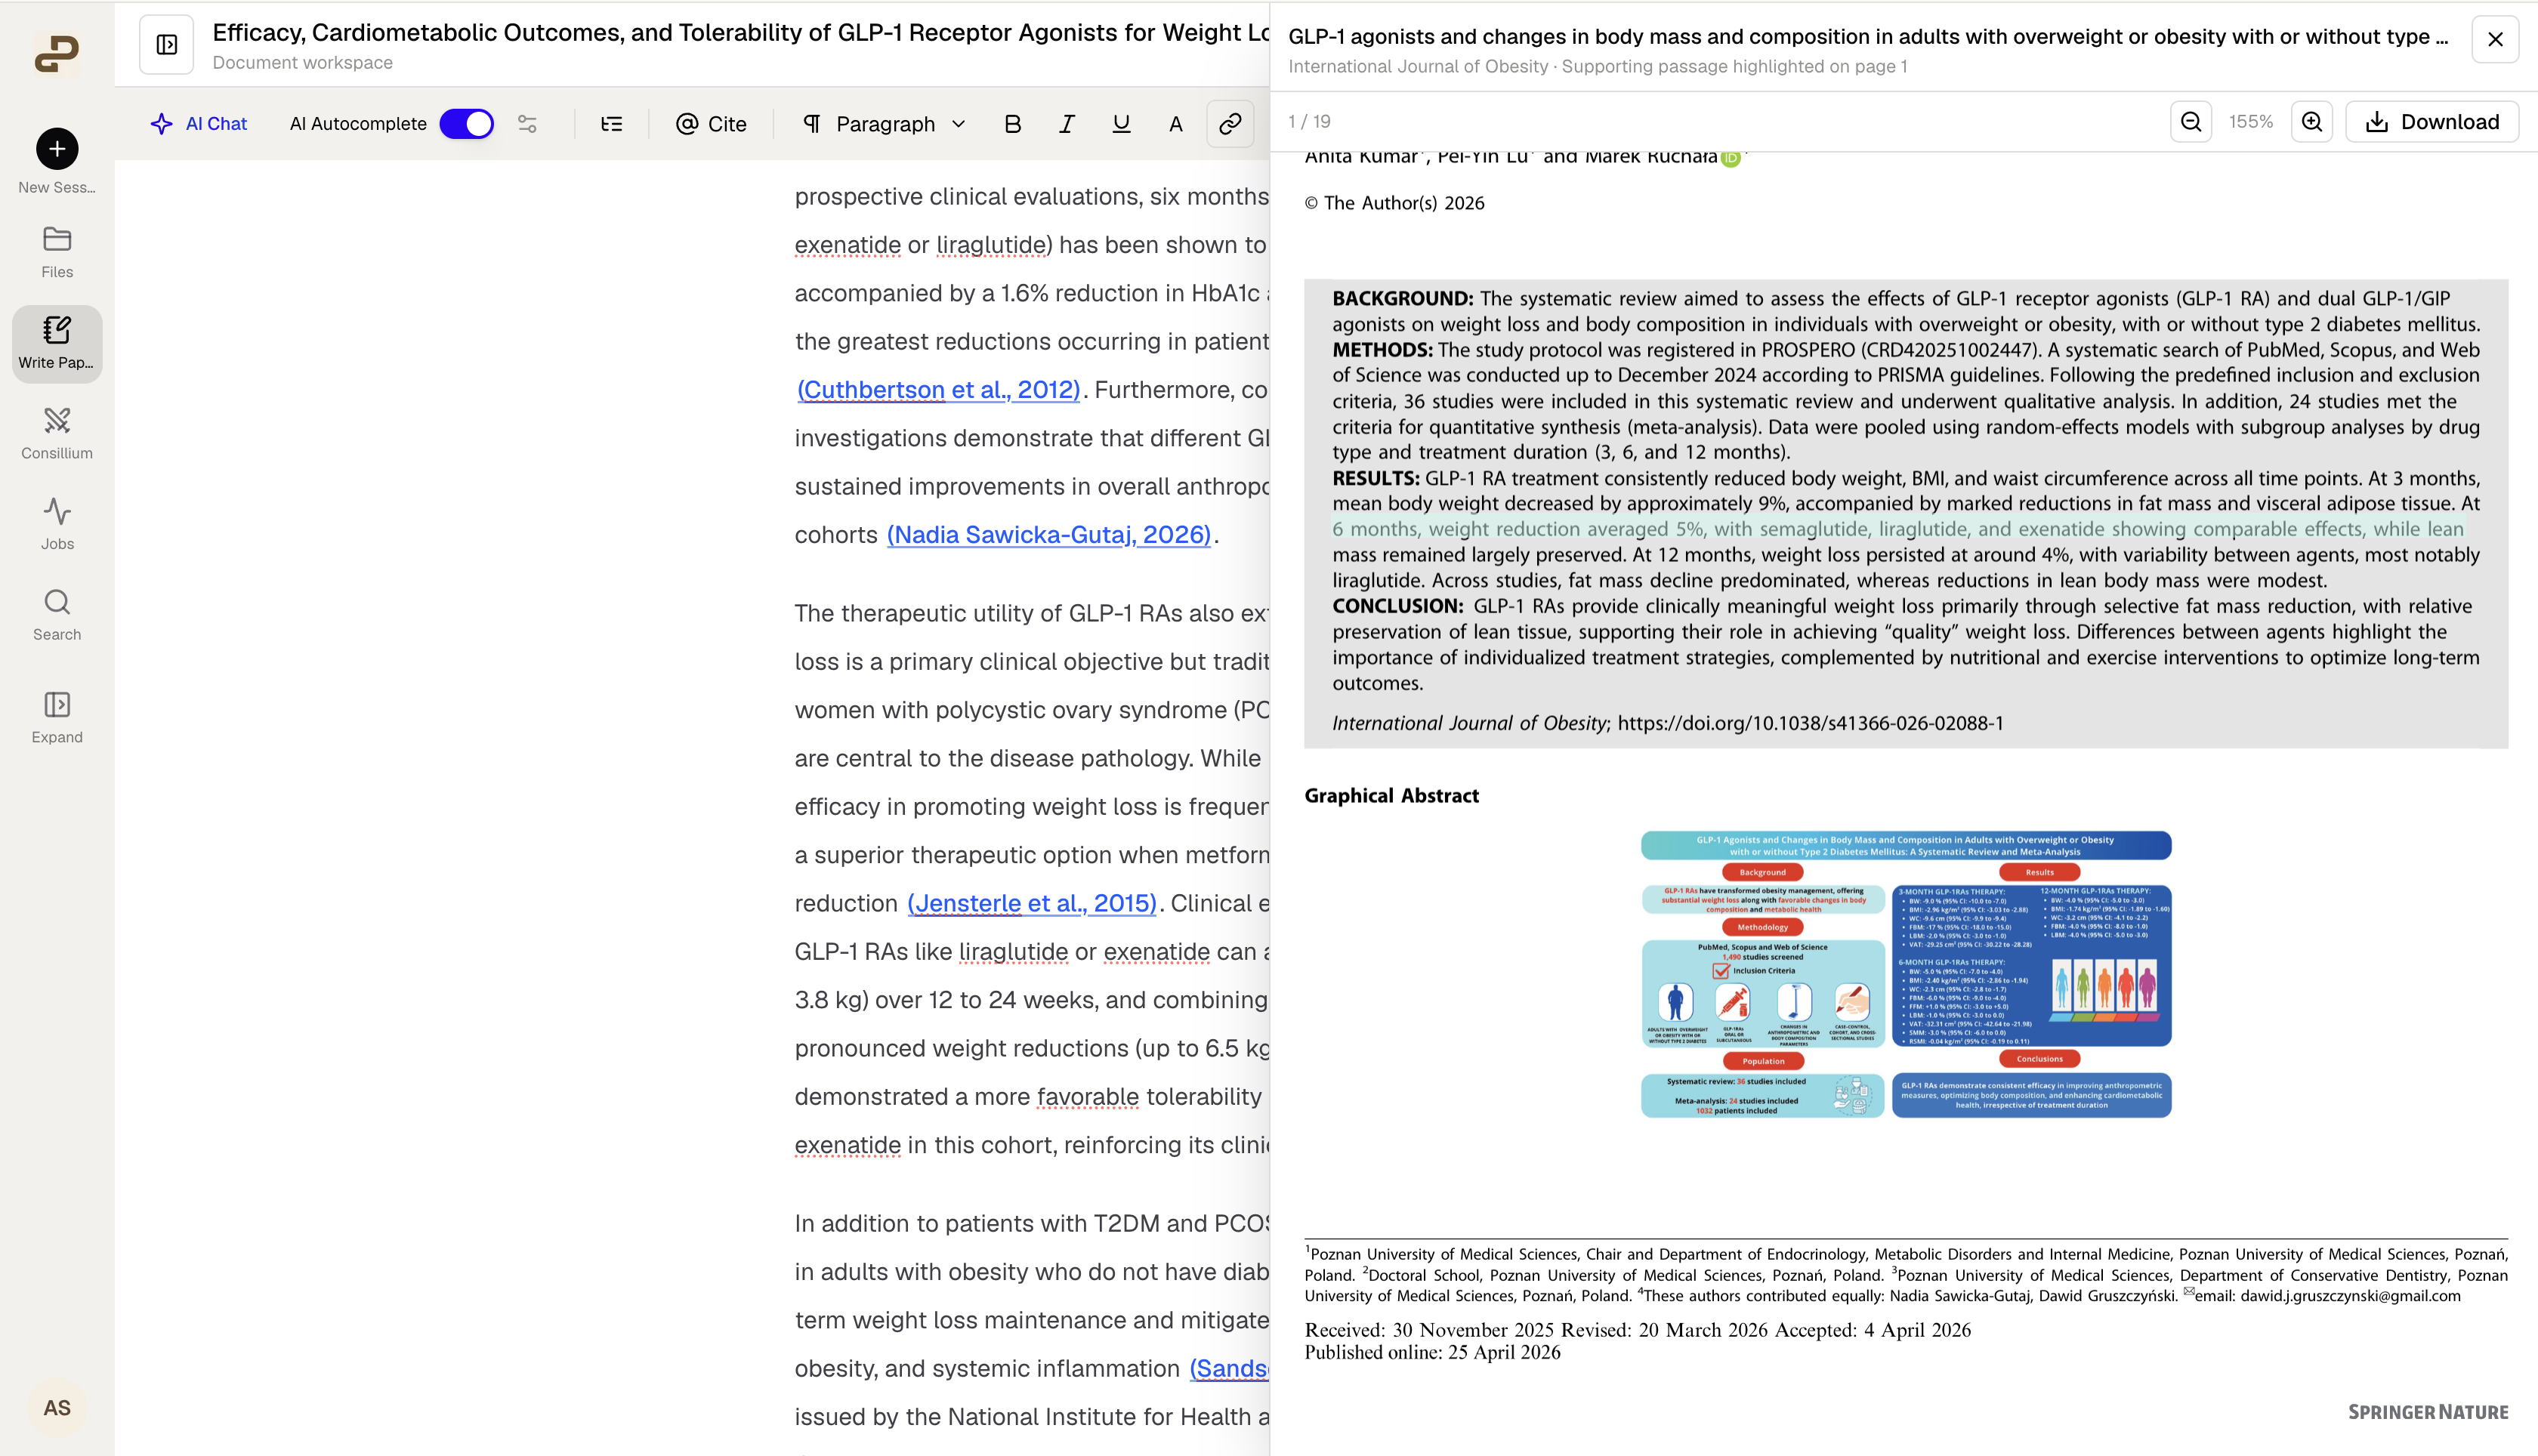Click the Graphical Abstract image
Screen dimensions: 2538x1456
click(1906, 974)
